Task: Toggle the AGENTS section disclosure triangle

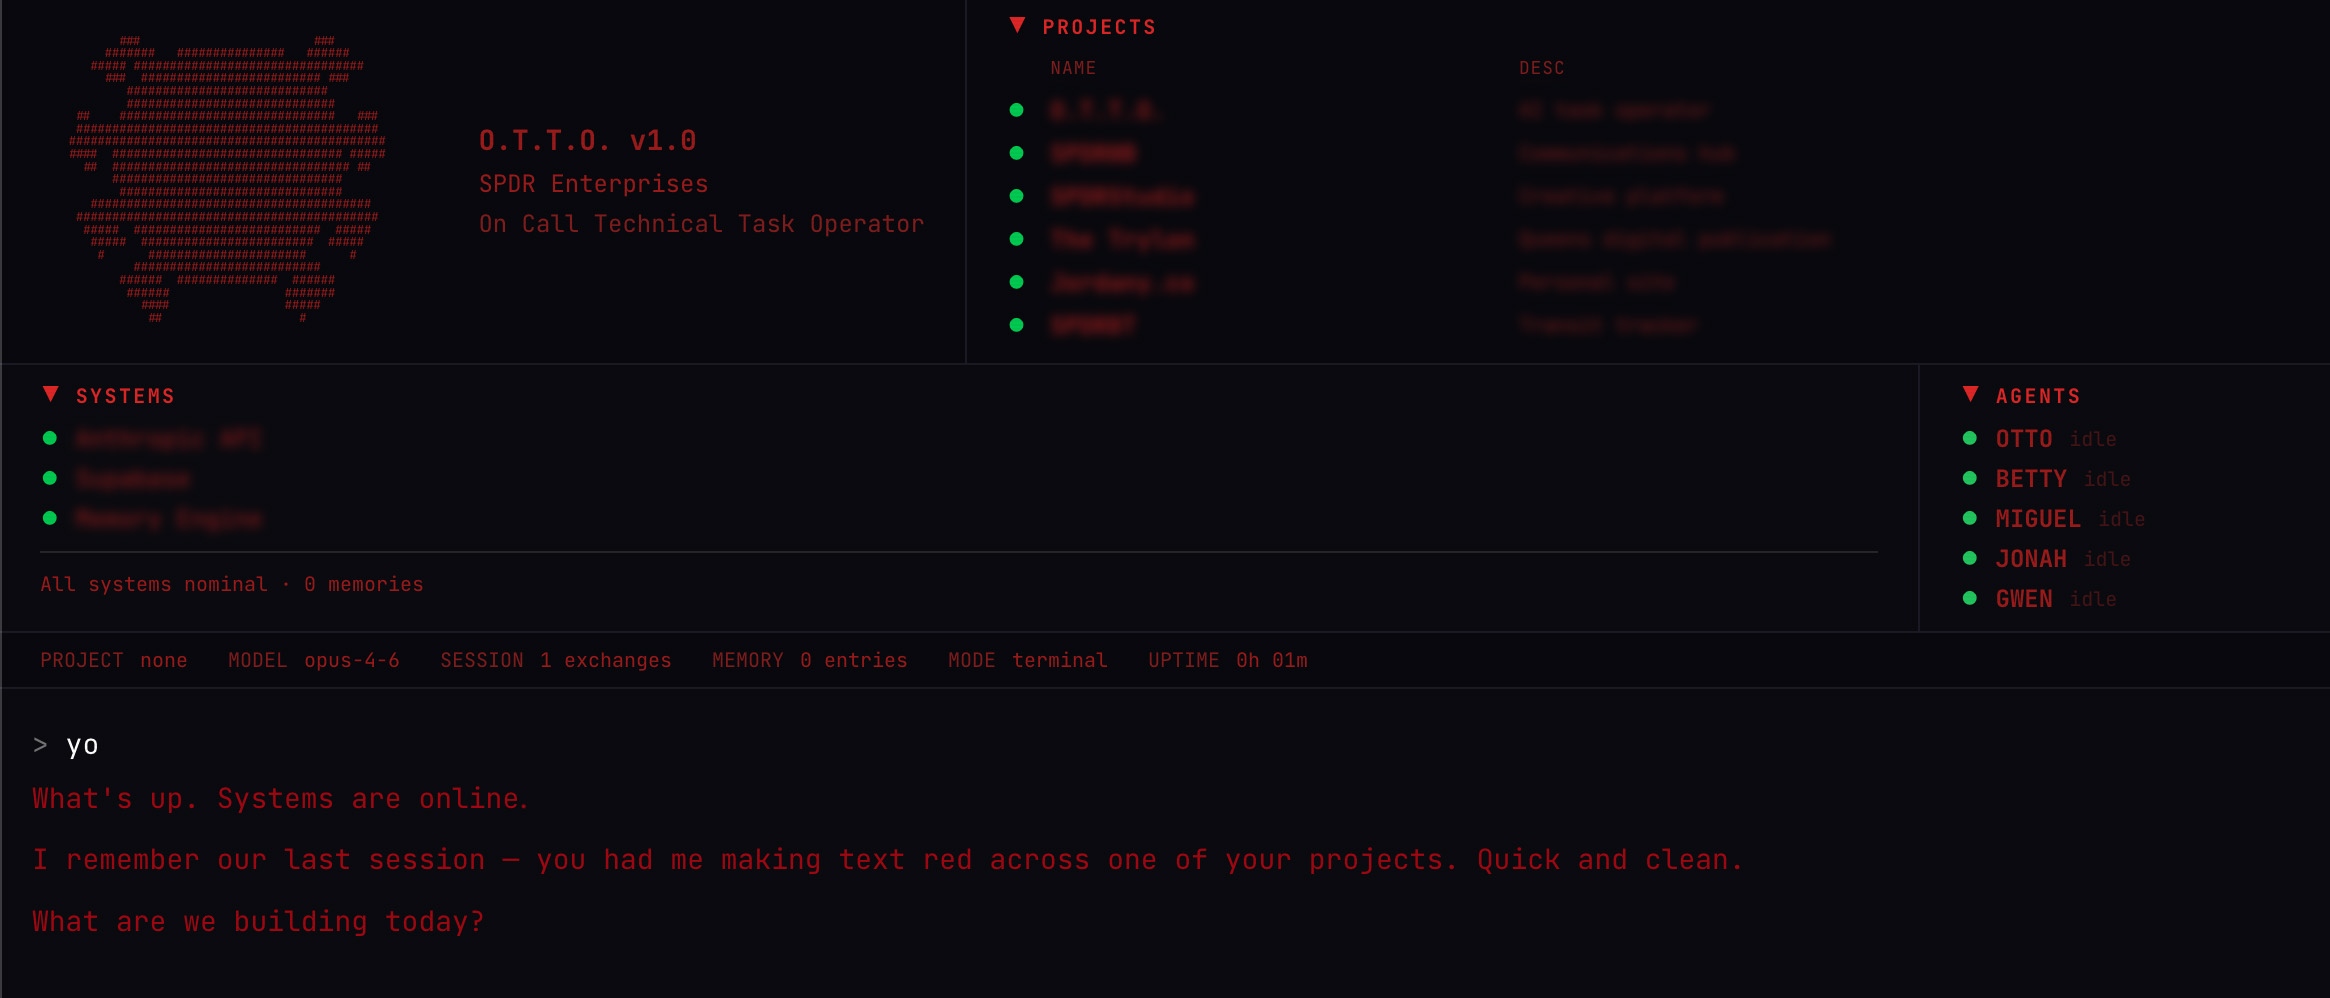Action: click(x=1970, y=395)
